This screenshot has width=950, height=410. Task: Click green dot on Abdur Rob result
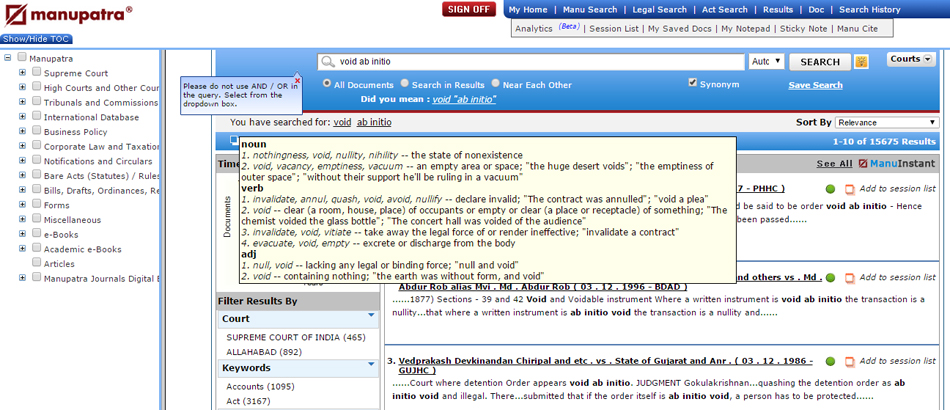[x=830, y=277]
